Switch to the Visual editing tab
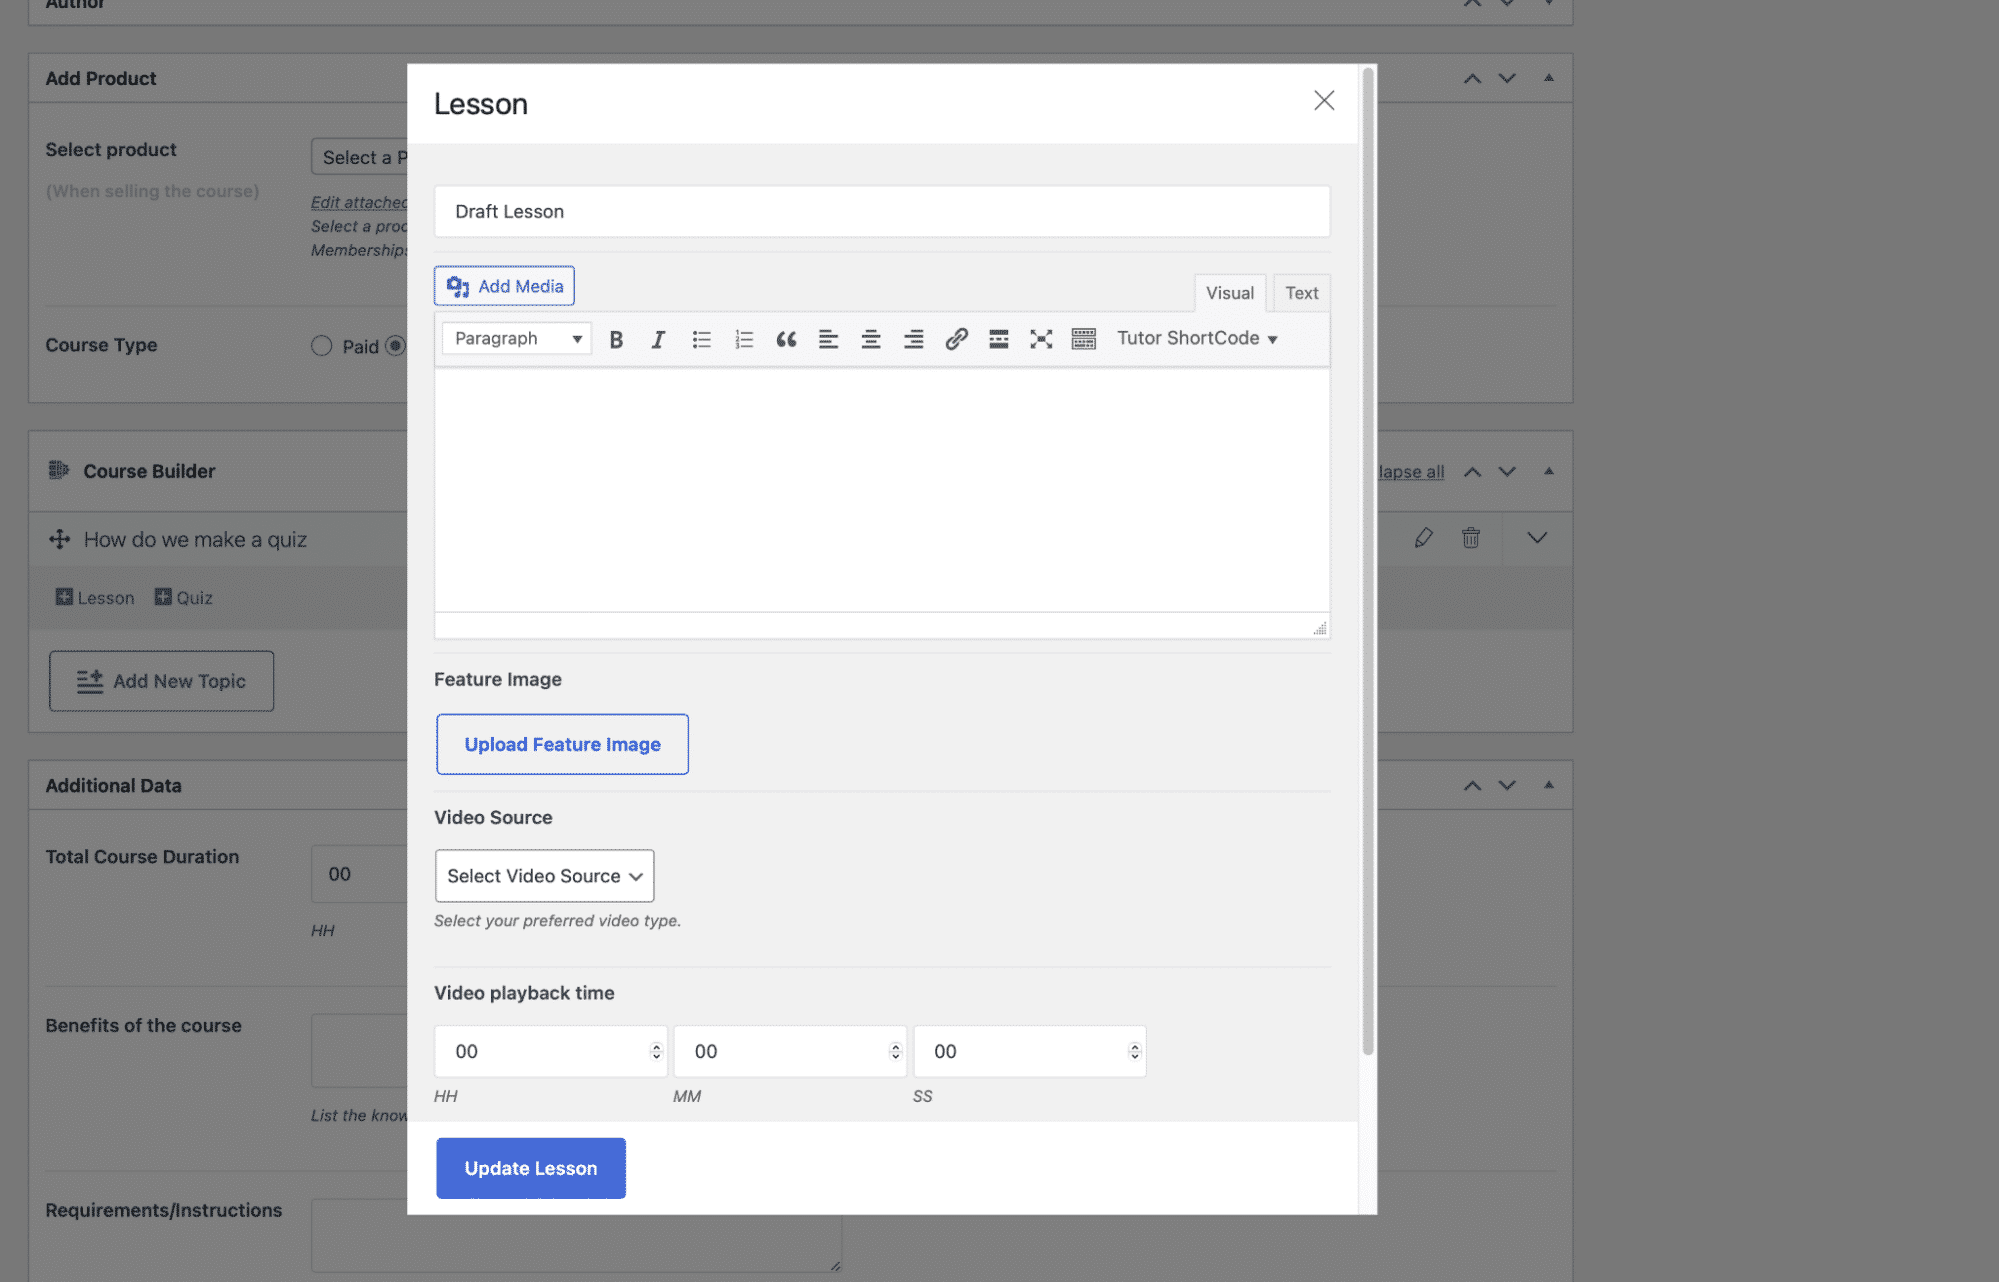The width and height of the screenshot is (1999, 1282). coord(1229,292)
